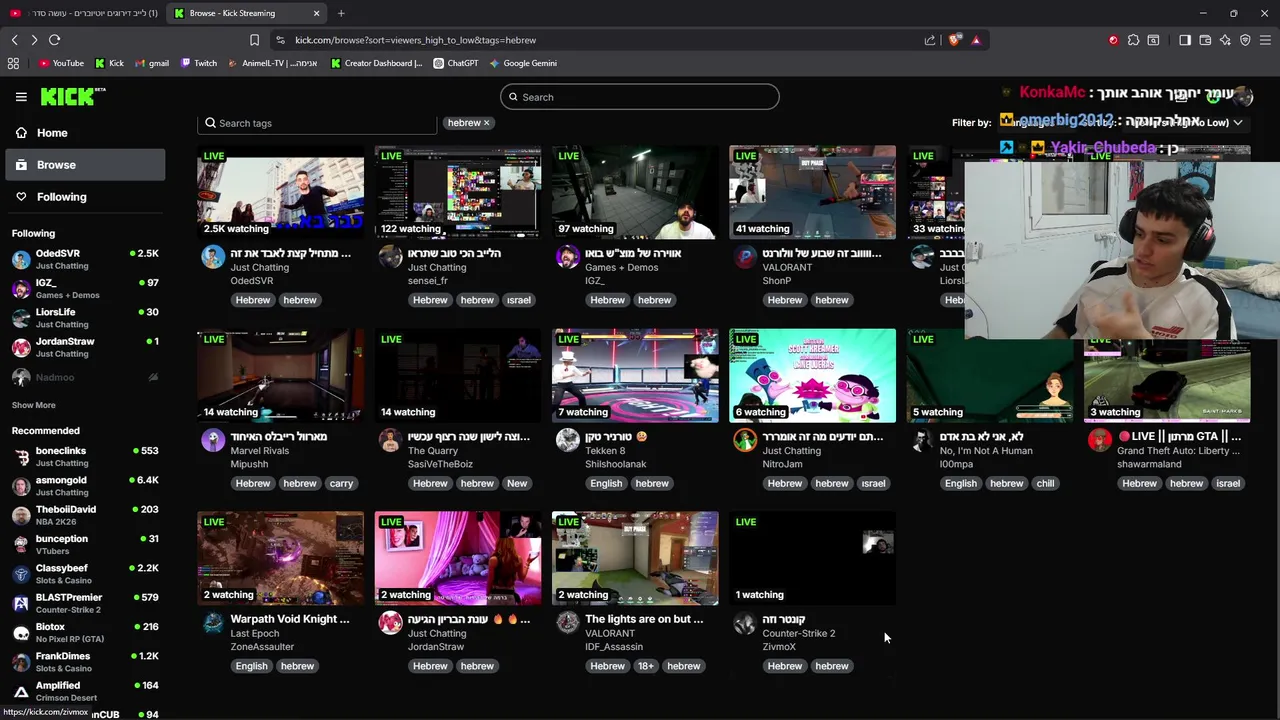Click Classybeef avatar in sidebar
Viewport: 1280px width, 720px height.
tap(21, 574)
